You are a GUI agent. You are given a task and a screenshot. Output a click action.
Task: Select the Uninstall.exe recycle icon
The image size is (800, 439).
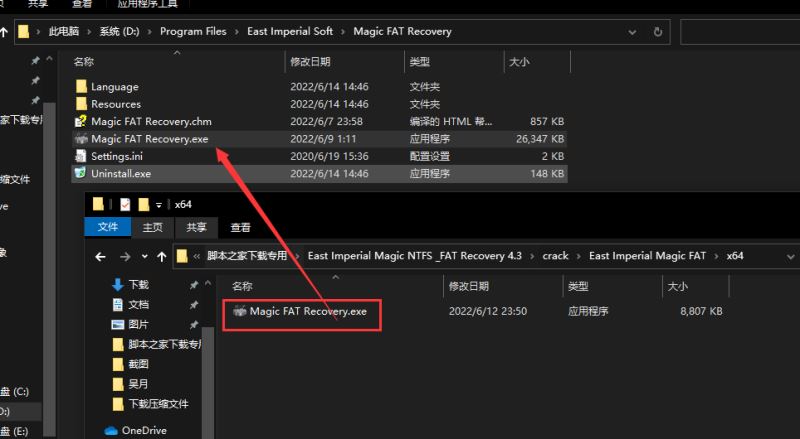click(x=81, y=173)
